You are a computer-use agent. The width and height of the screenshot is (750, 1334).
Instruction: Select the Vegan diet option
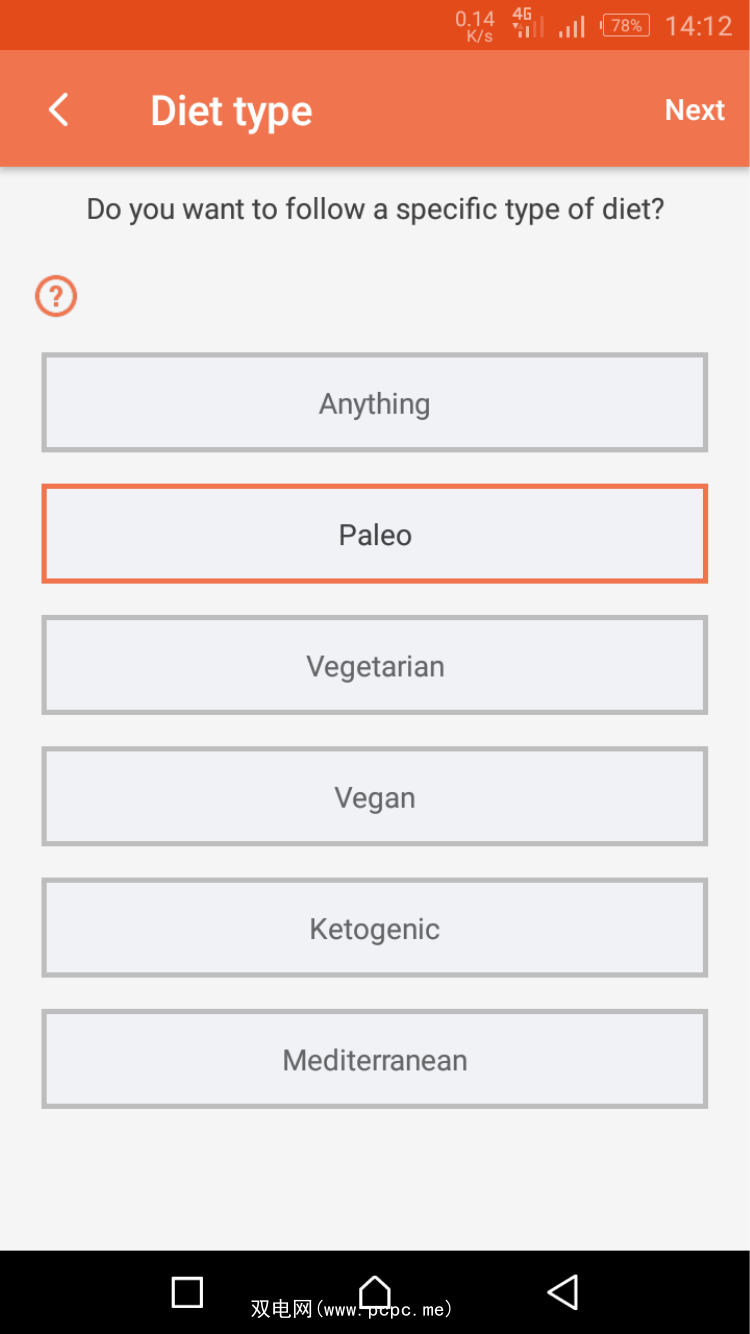[x=374, y=797]
